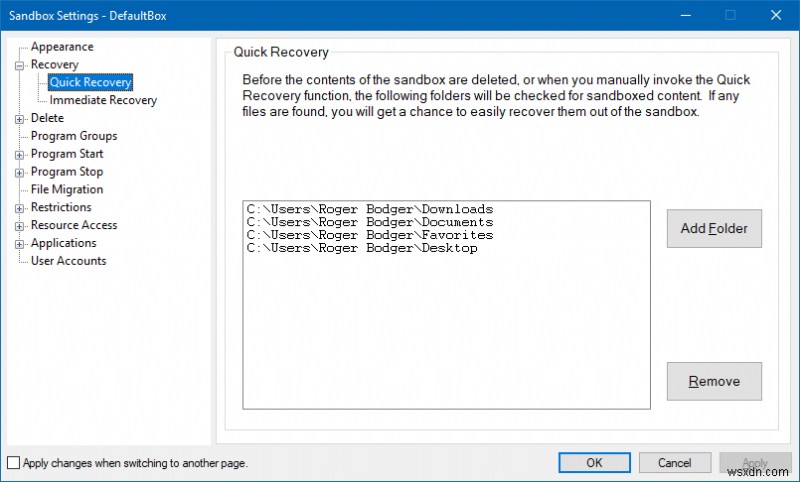Close the Sandbox Settings window
The image size is (800, 482).
776,15
